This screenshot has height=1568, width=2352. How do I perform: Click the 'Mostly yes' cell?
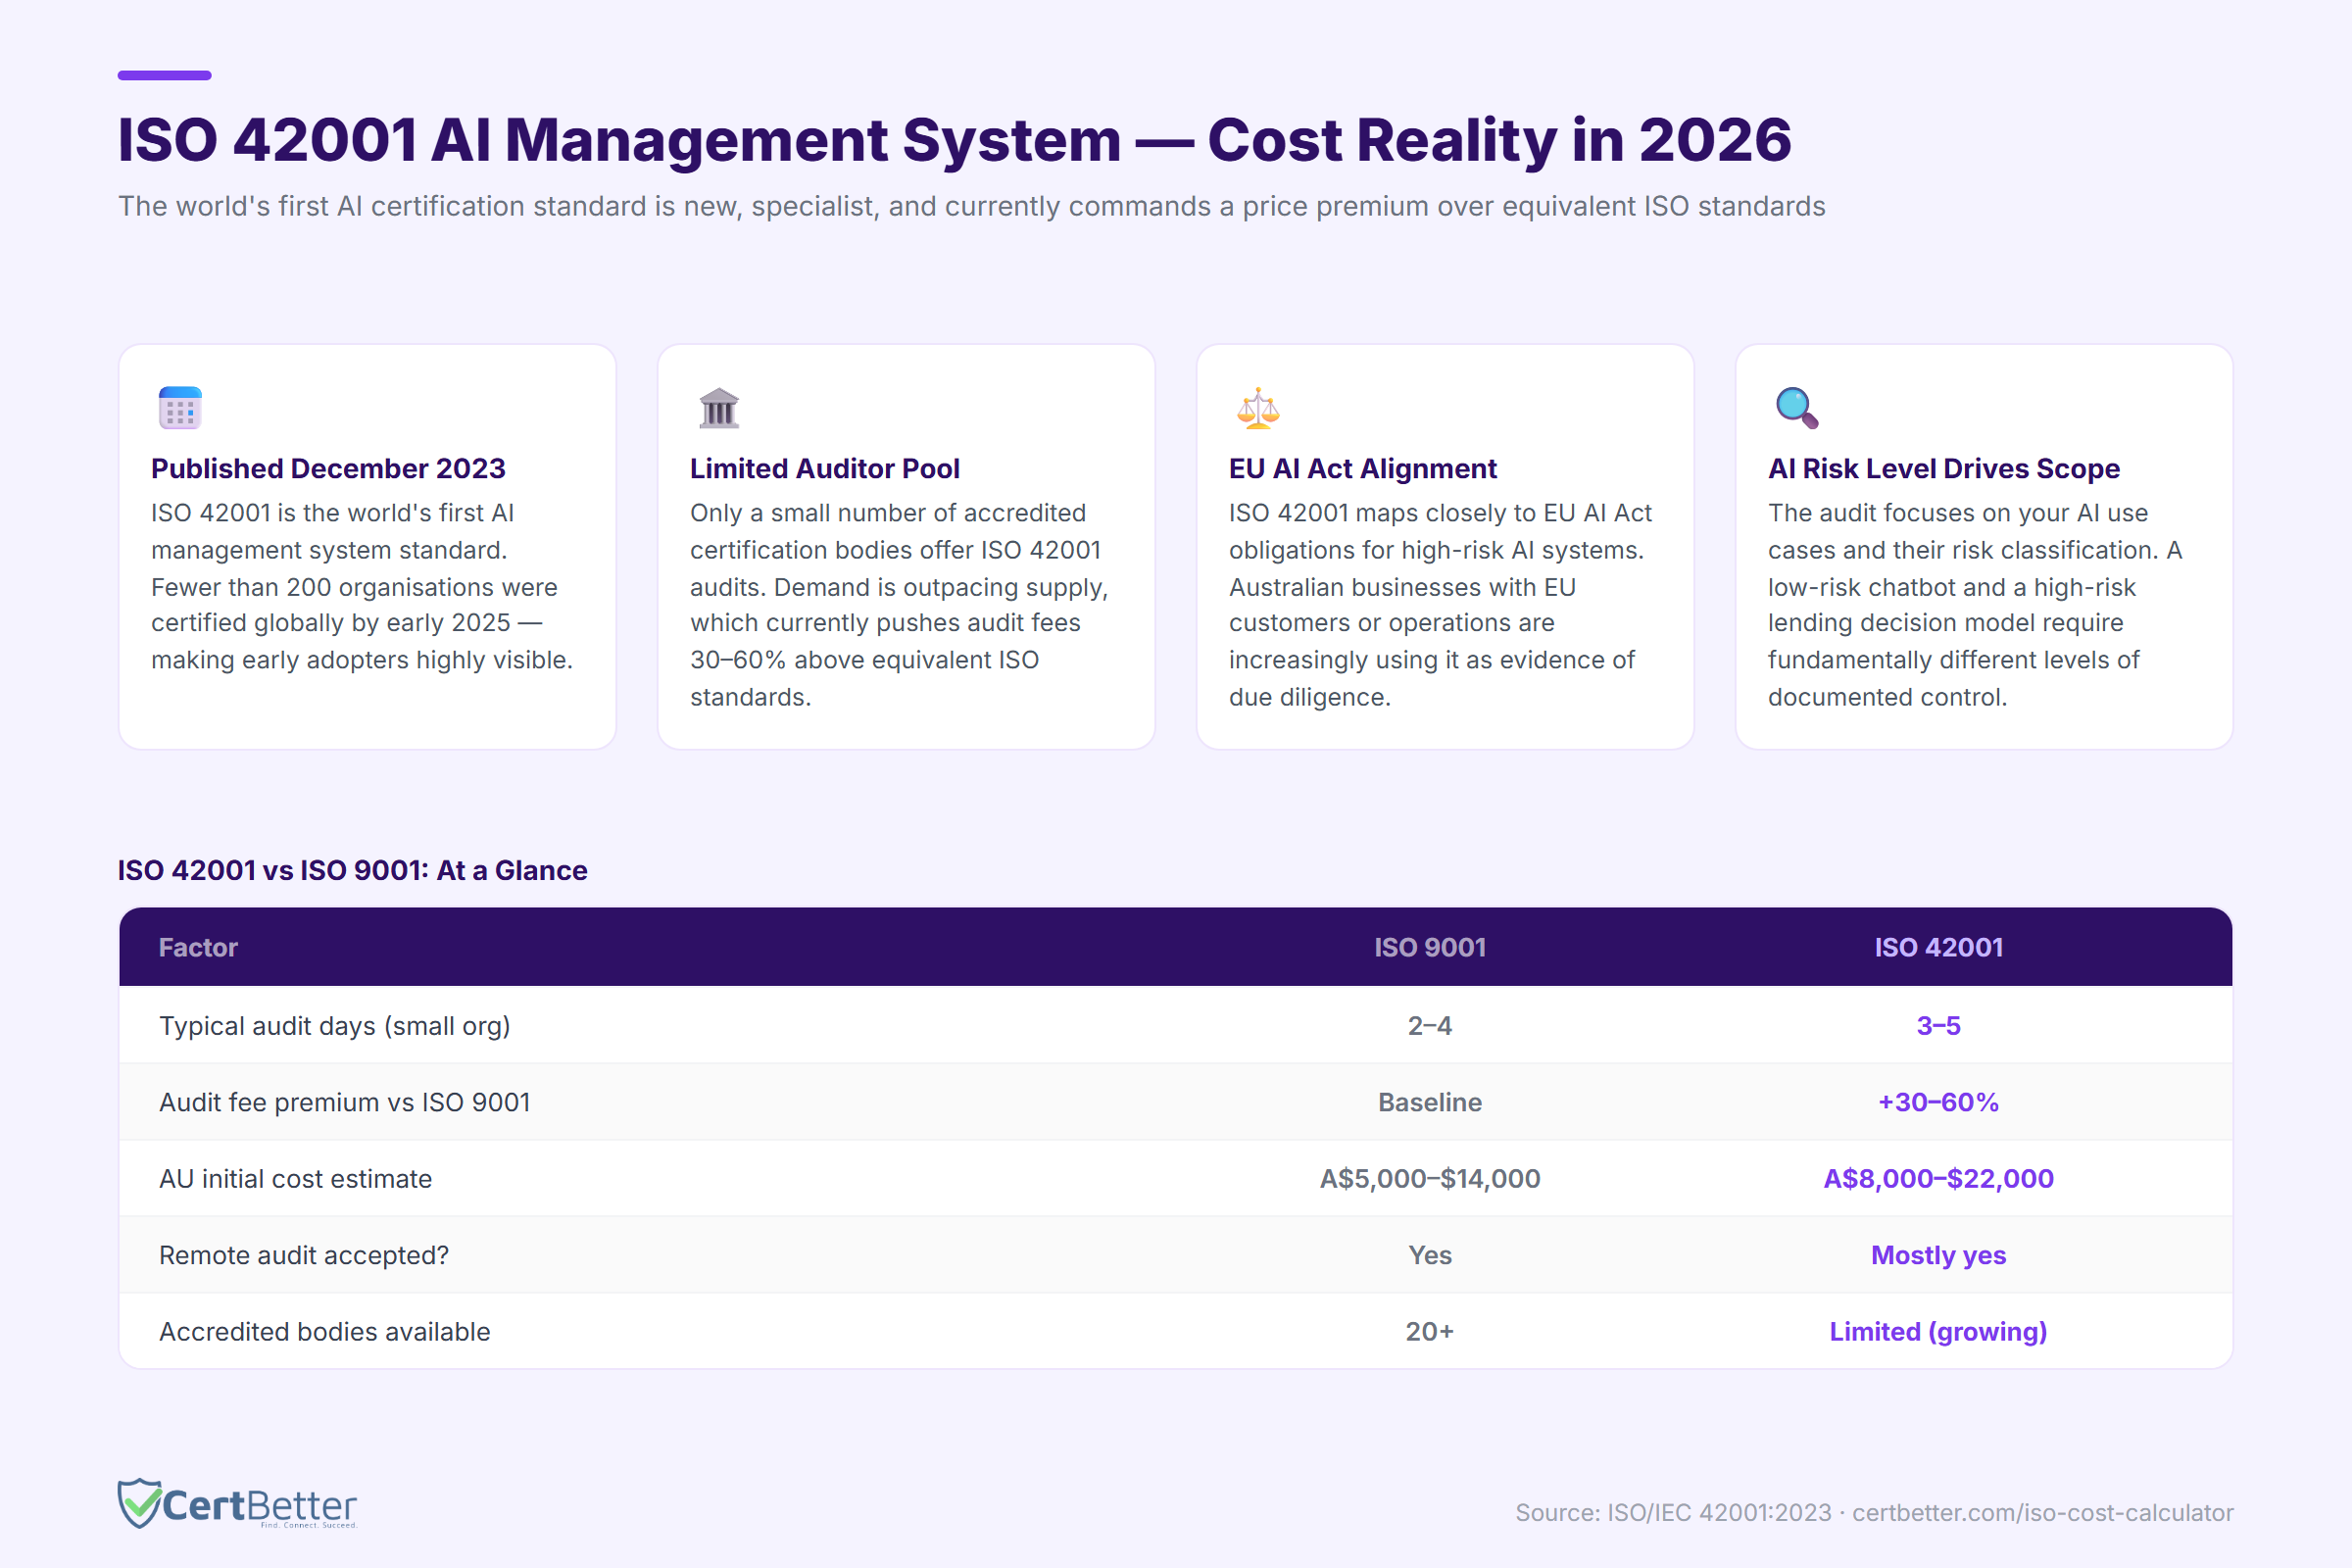pyautogui.click(x=1938, y=1255)
